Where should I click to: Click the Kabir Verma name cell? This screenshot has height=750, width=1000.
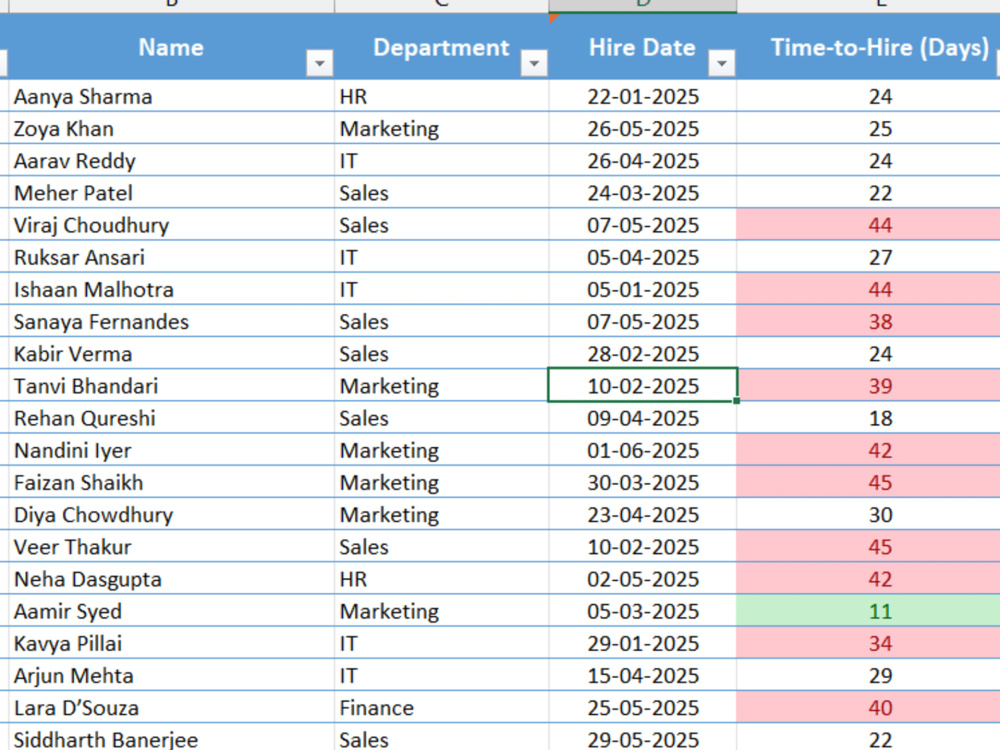click(x=171, y=353)
